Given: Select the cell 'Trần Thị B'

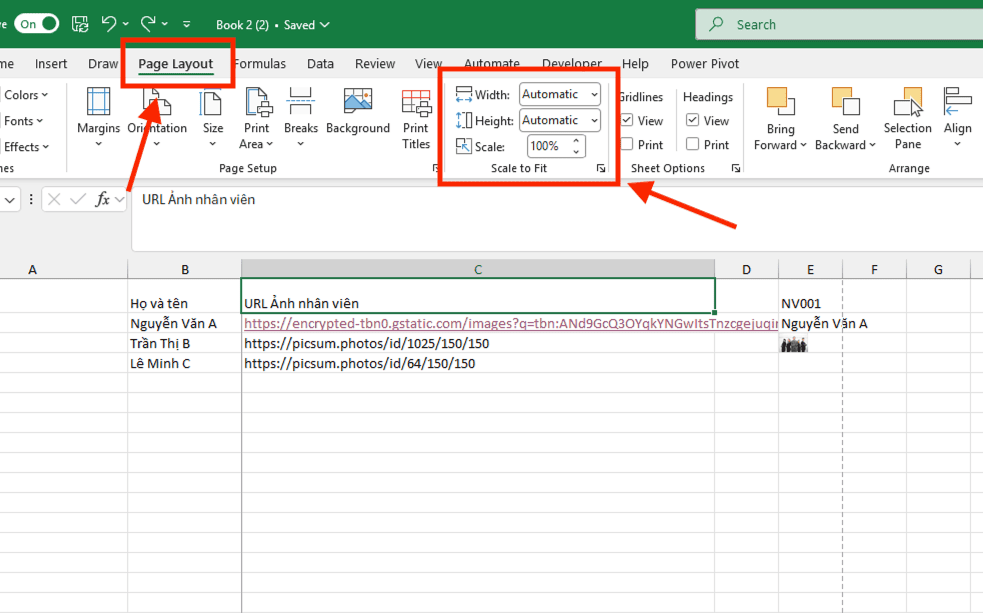Looking at the screenshot, I should (184, 343).
